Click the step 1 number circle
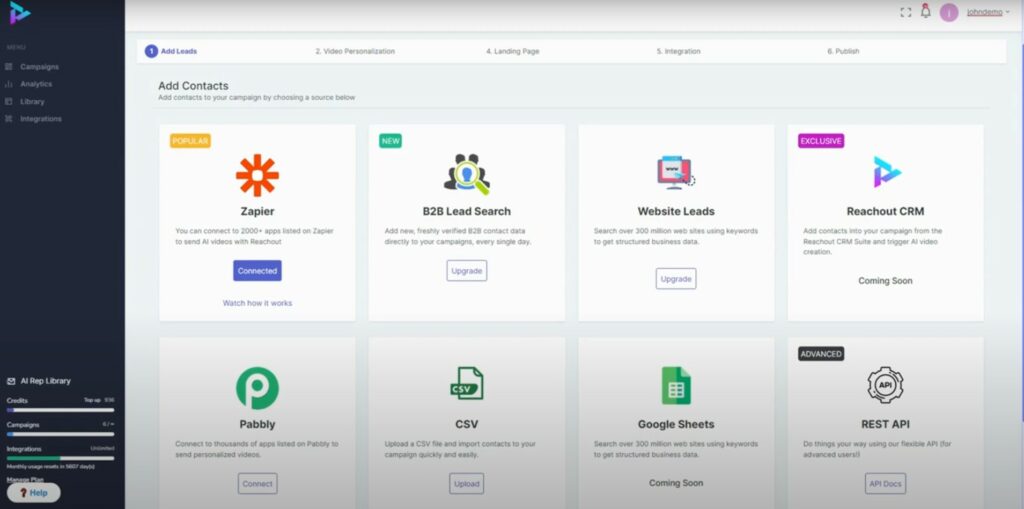 [x=152, y=51]
